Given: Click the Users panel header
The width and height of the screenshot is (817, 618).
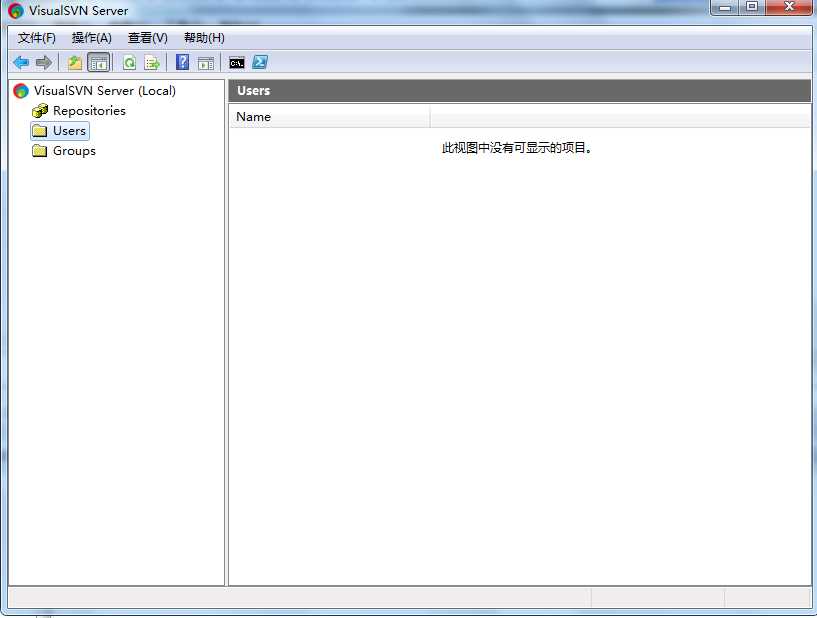Looking at the screenshot, I should tap(519, 91).
